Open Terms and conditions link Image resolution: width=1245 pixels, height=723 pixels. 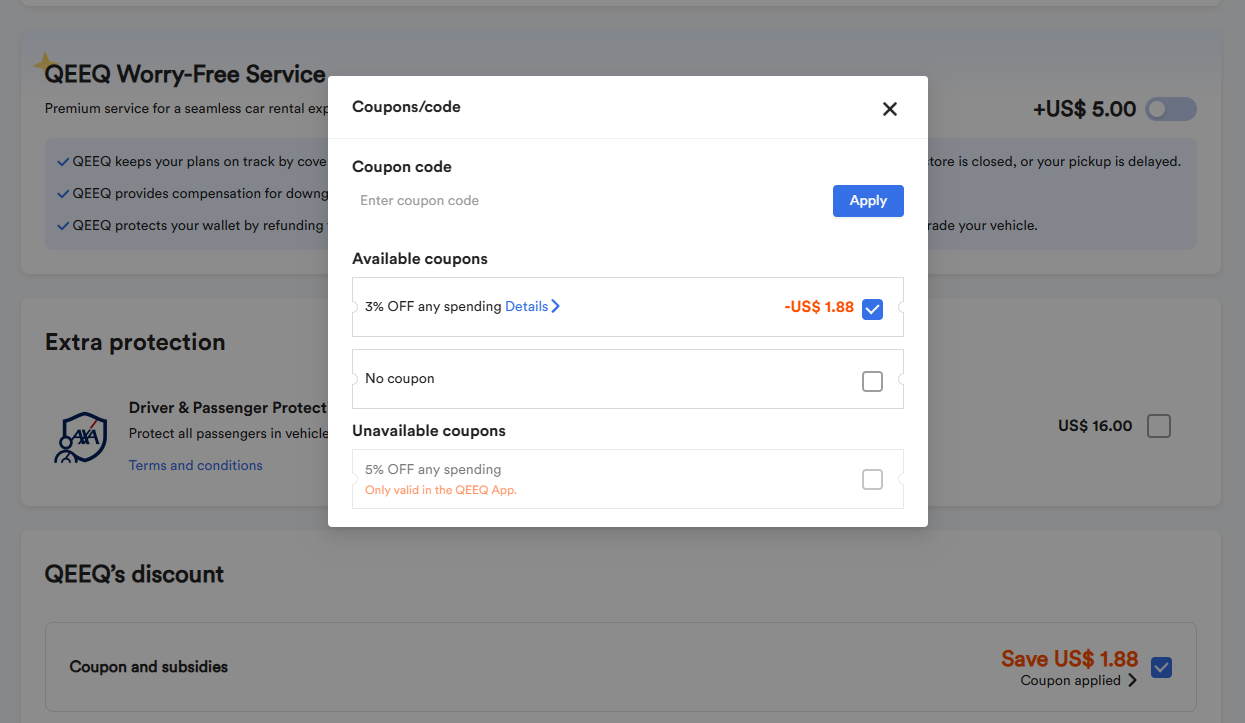click(x=196, y=465)
